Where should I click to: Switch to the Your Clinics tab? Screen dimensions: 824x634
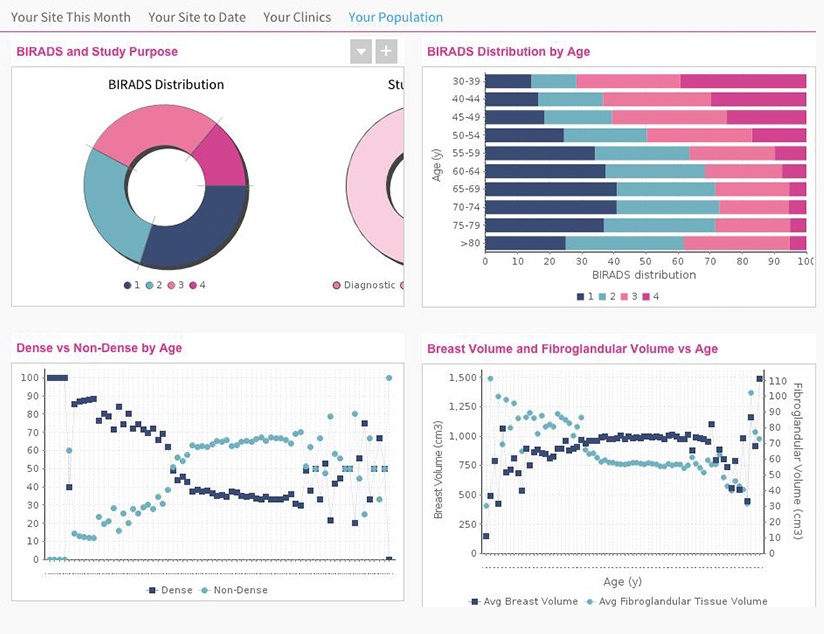click(297, 17)
